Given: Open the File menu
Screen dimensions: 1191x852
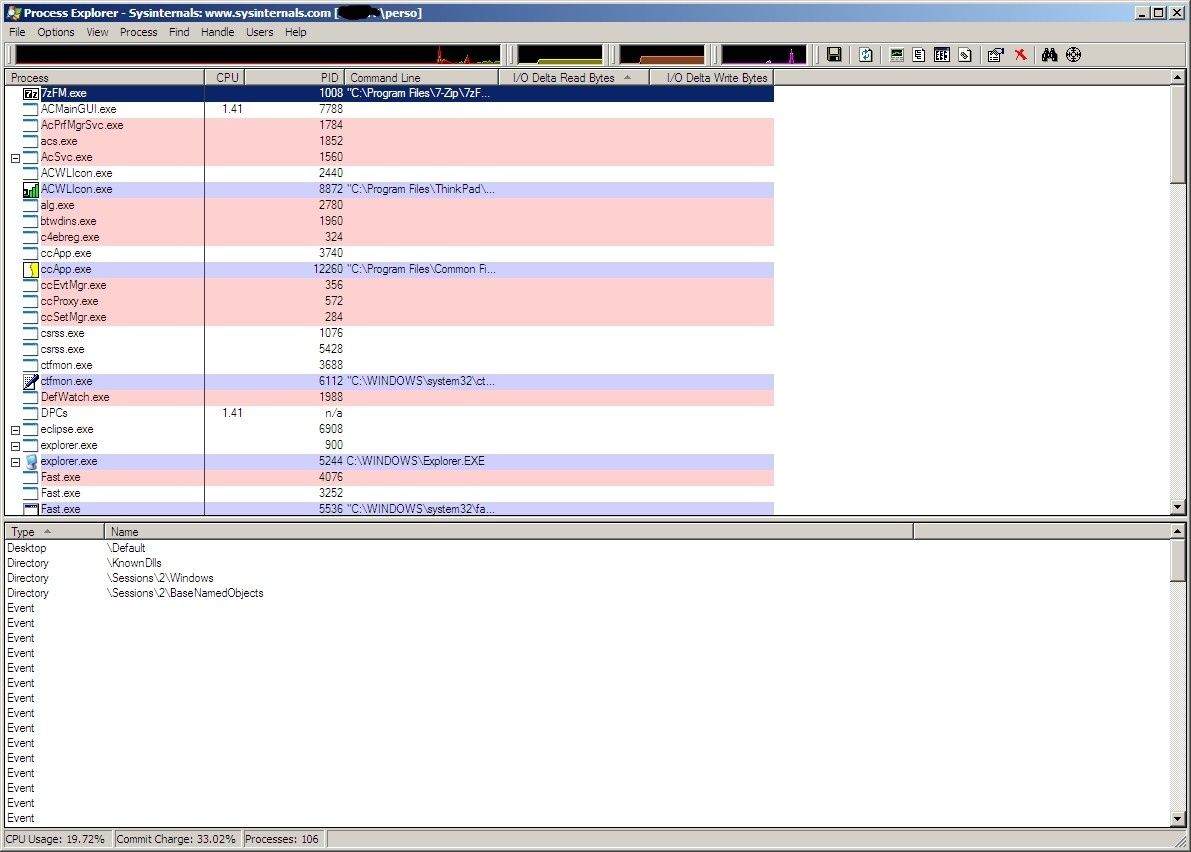Looking at the screenshot, I should (17, 32).
